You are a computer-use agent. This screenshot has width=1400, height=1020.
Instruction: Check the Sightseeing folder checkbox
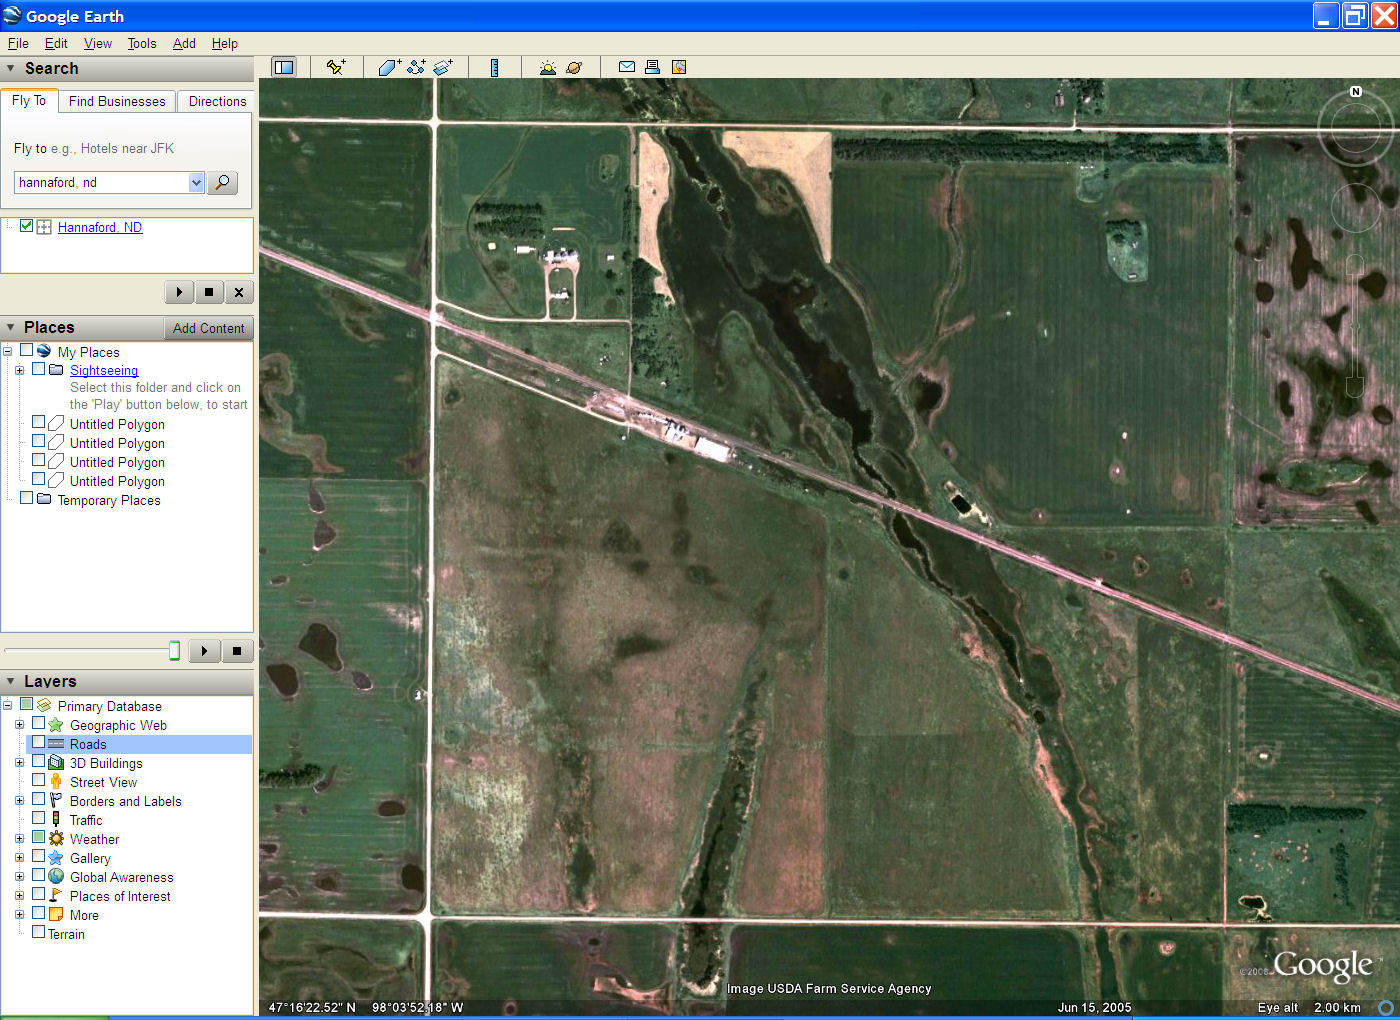click(x=38, y=369)
